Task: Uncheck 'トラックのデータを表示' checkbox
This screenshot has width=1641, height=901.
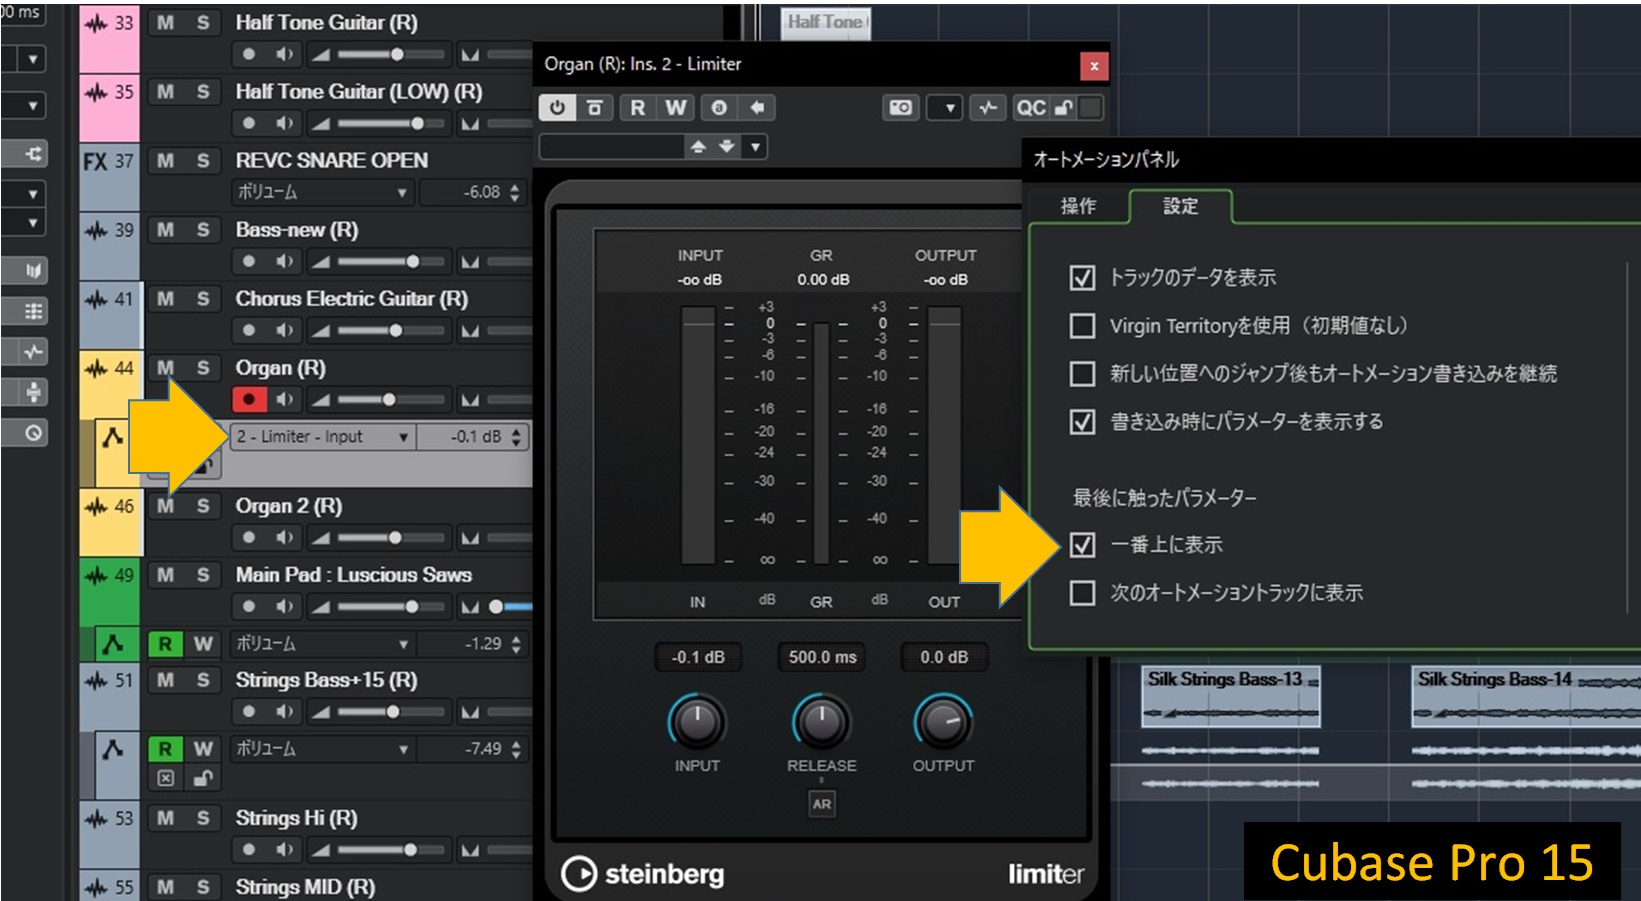Action: click(x=1082, y=278)
